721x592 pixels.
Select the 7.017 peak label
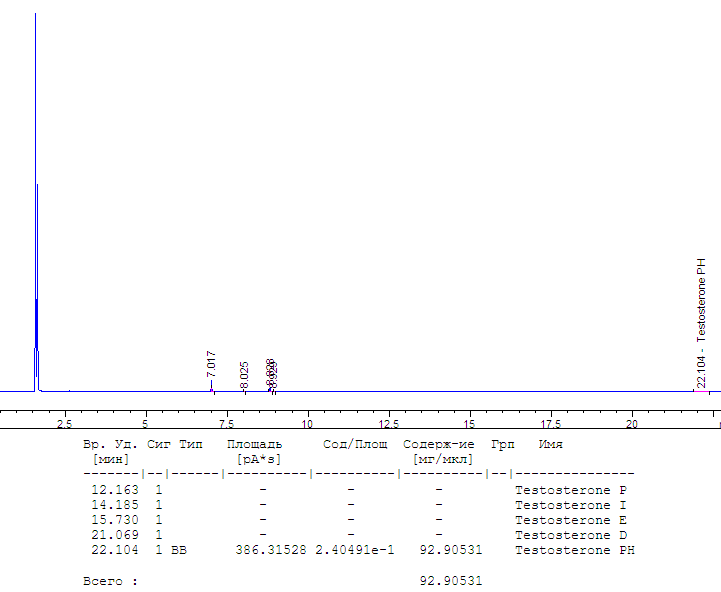[x=211, y=363]
